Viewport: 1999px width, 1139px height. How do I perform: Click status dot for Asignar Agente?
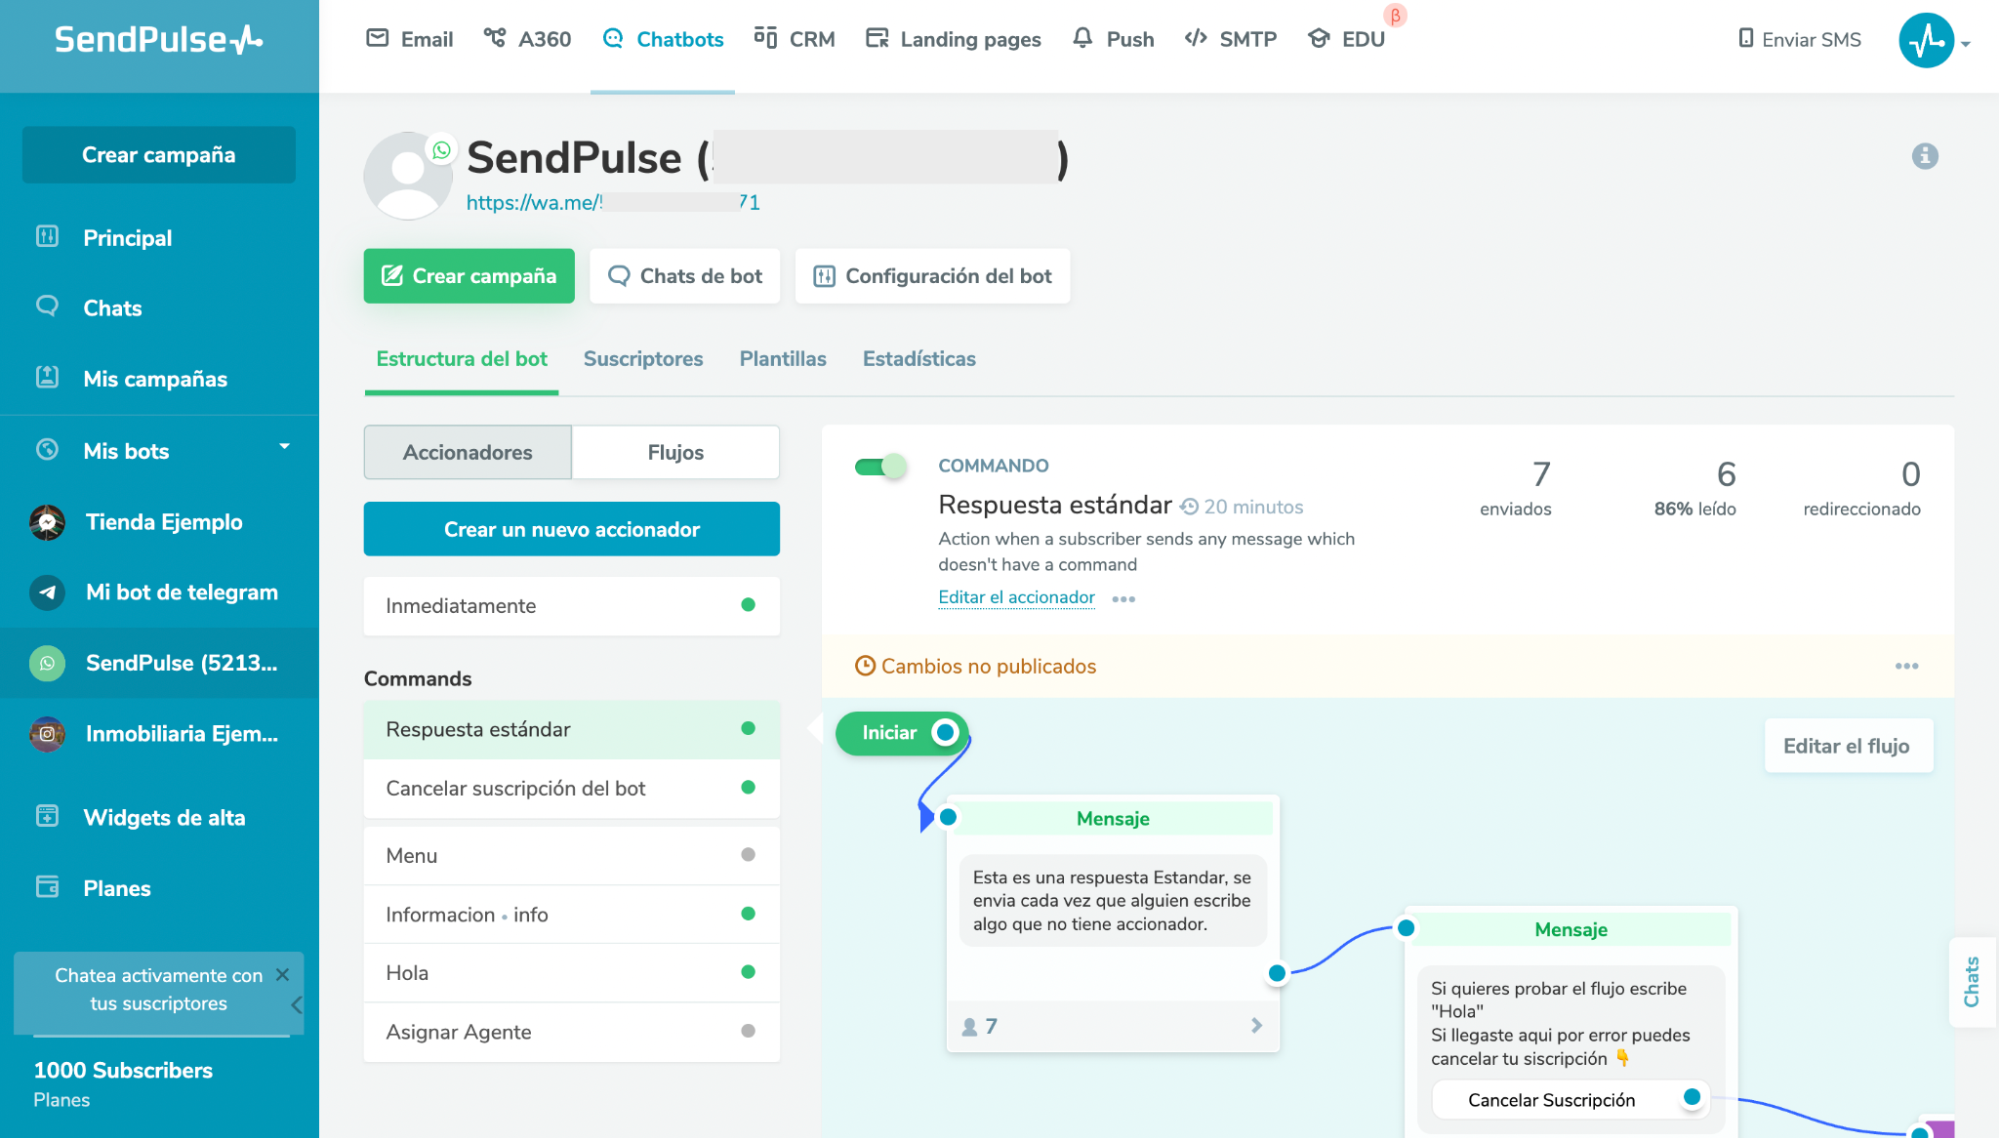pos(748,1031)
